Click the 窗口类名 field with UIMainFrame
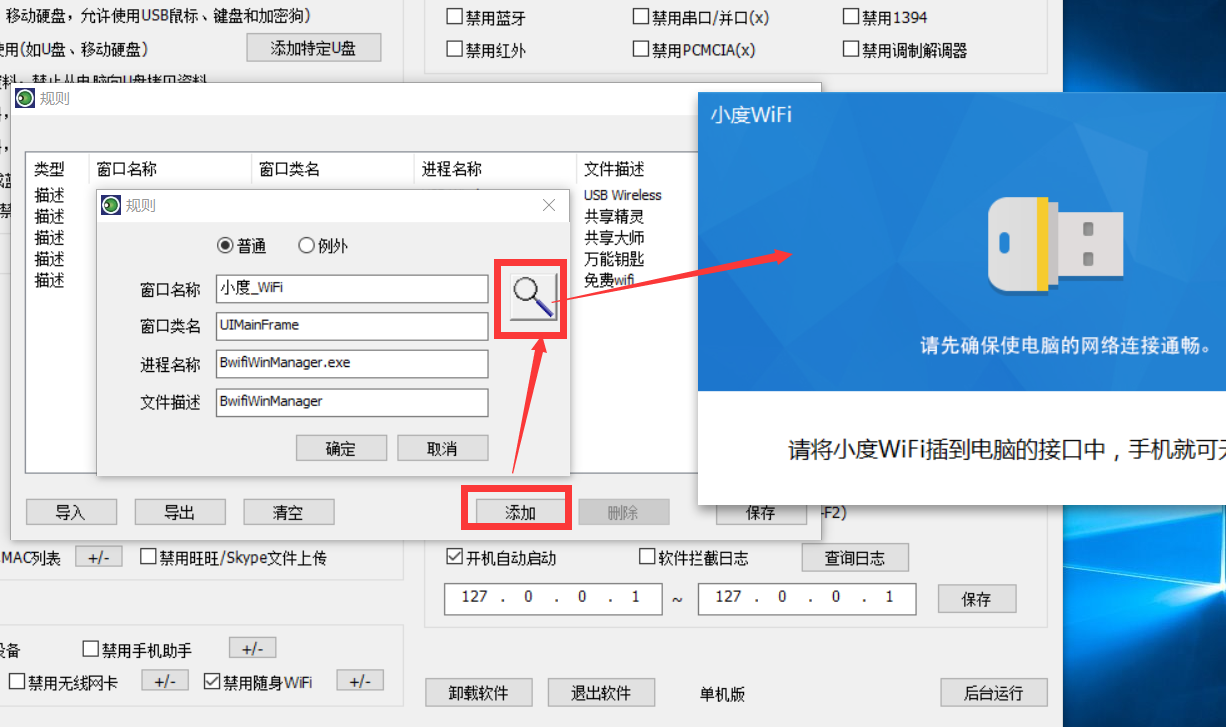This screenshot has height=727, width=1226. pos(352,326)
